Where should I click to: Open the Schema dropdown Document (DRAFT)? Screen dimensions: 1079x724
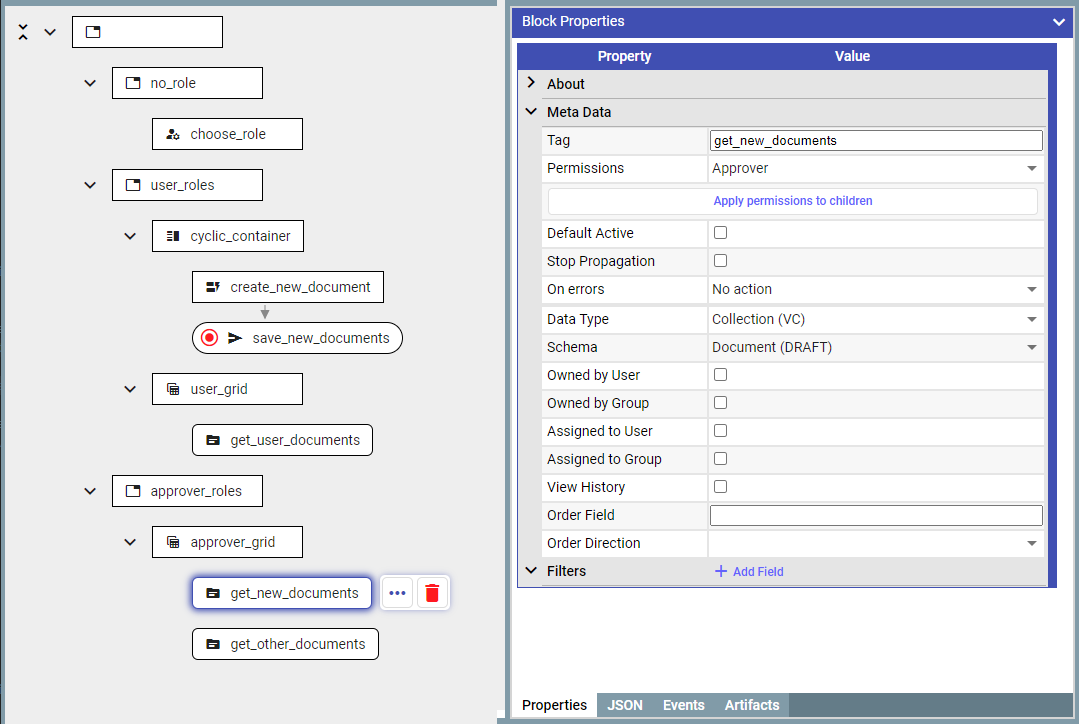coord(875,348)
